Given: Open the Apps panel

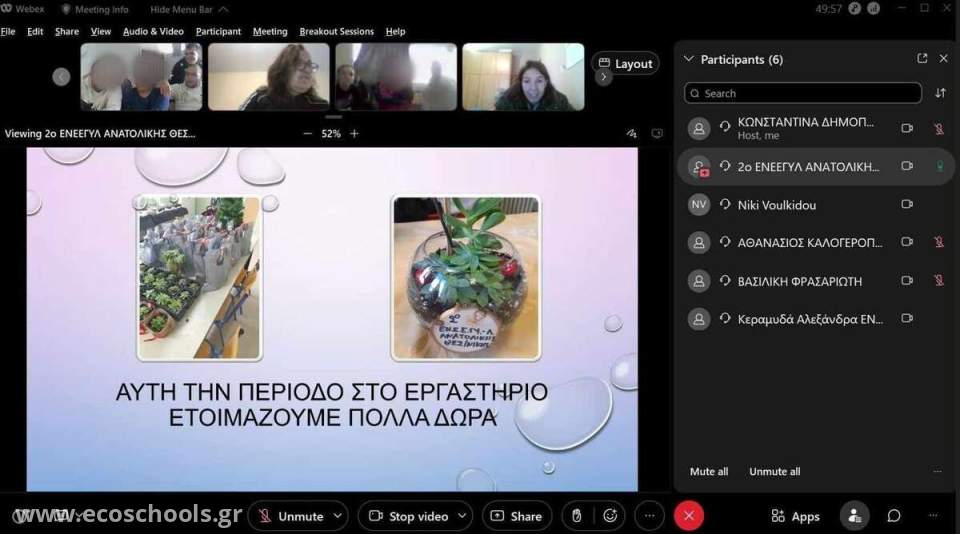Looking at the screenshot, I should pos(796,516).
